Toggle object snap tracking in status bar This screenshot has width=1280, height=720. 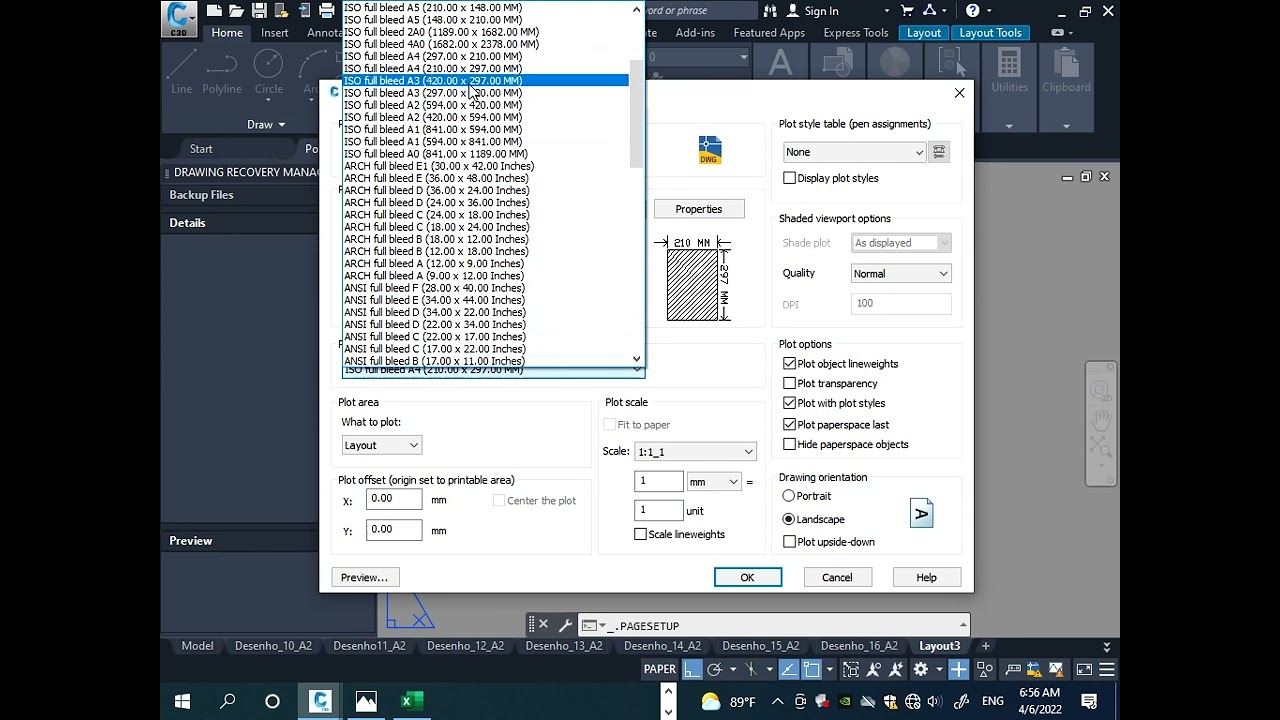[x=788, y=670]
